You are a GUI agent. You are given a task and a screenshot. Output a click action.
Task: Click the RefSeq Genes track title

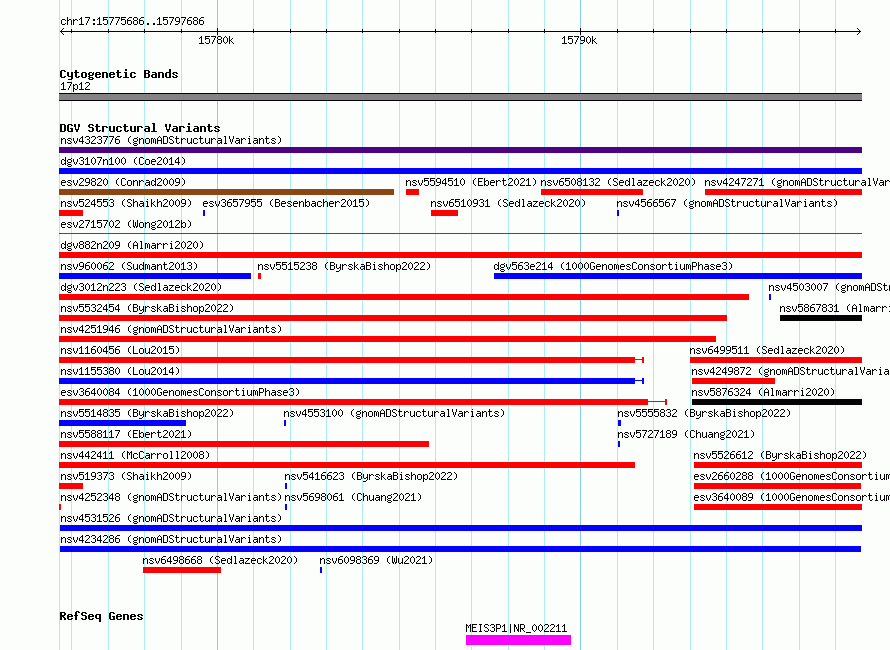101,617
